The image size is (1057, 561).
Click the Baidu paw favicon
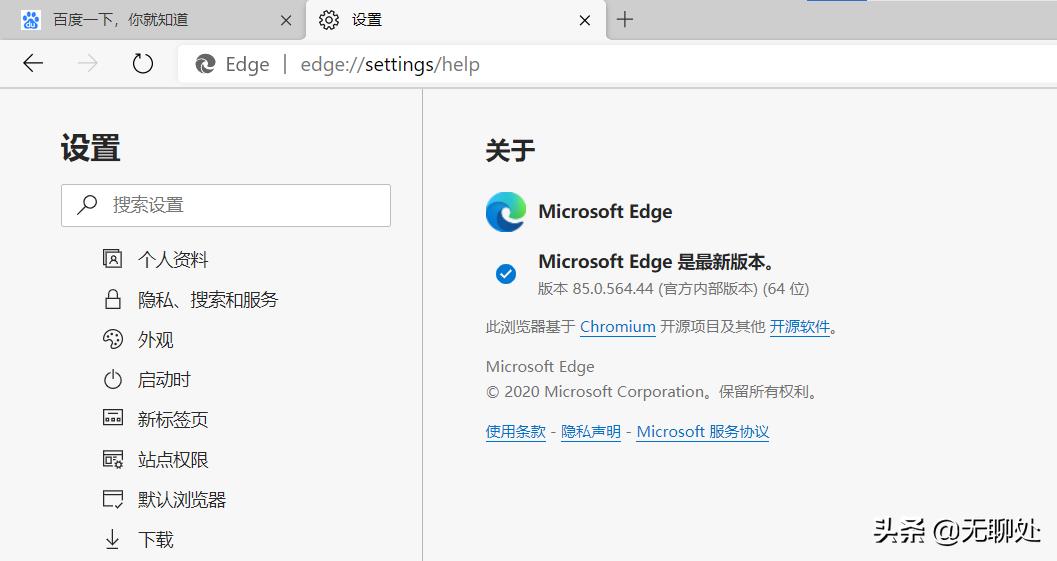click(x=30, y=20)
